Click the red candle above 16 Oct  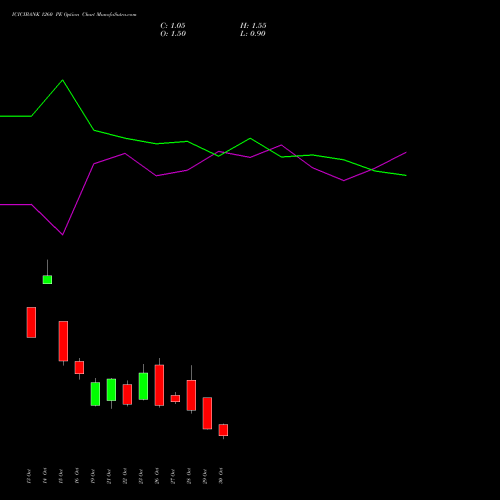pyautogui.click(x=79, y=367)
